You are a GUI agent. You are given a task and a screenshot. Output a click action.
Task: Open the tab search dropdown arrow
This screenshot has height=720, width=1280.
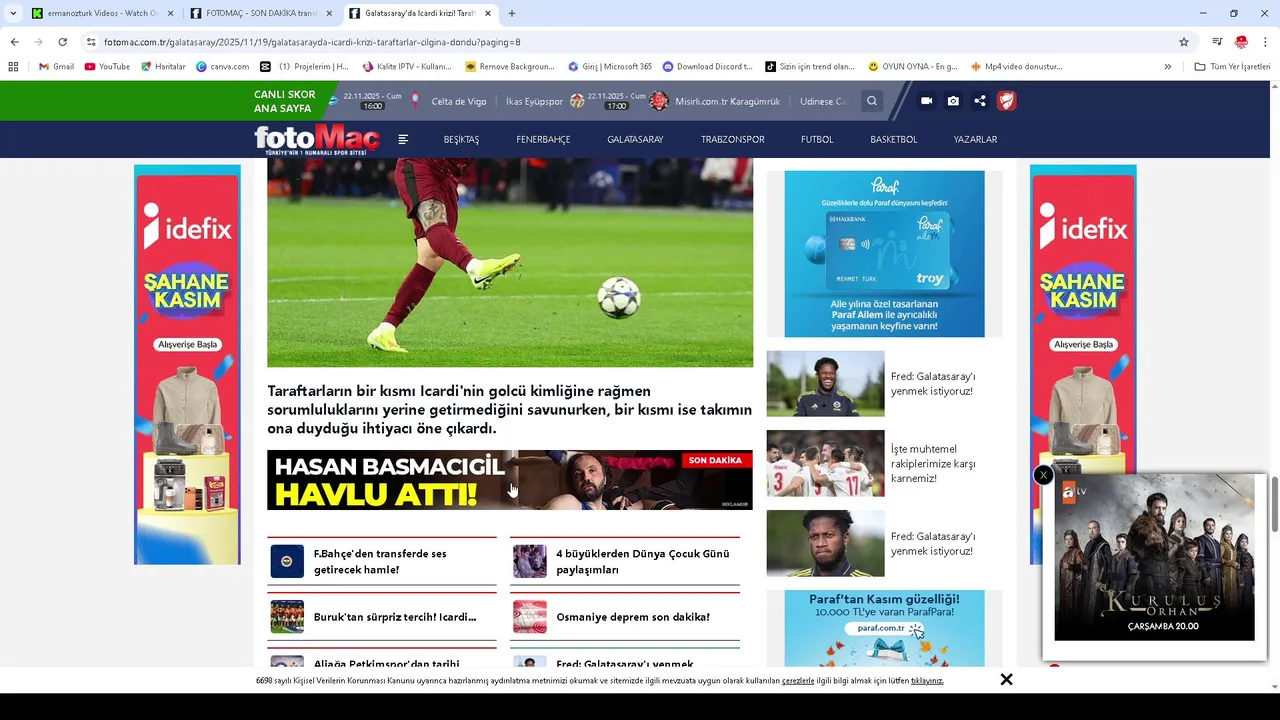click(x=13, y=14)
